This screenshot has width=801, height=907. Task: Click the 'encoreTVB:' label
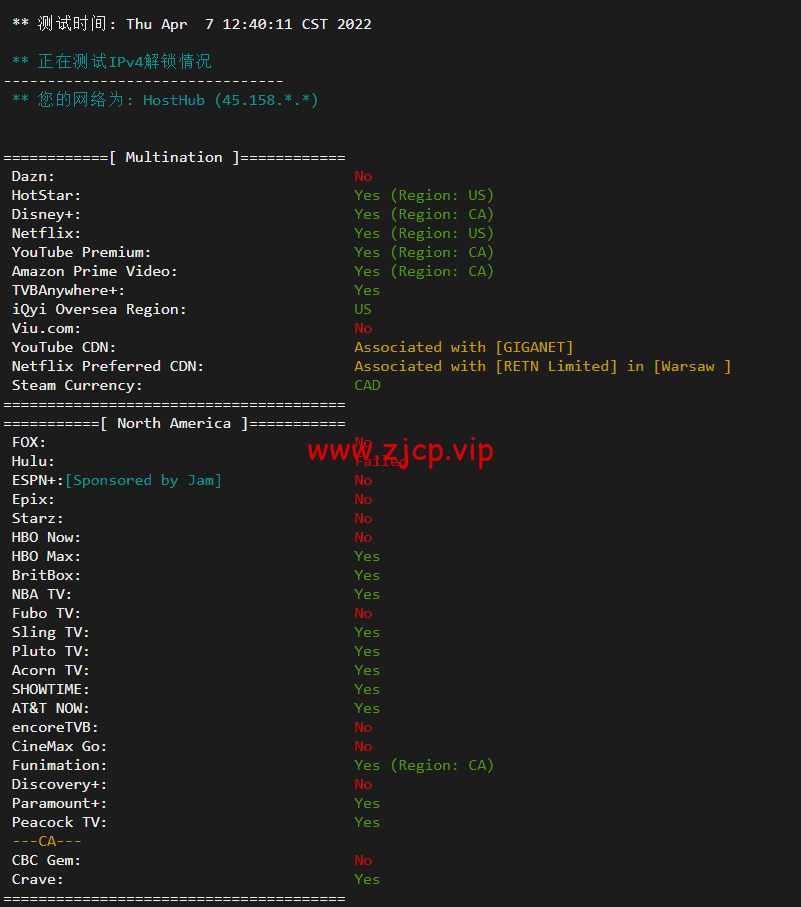(55, 728)
